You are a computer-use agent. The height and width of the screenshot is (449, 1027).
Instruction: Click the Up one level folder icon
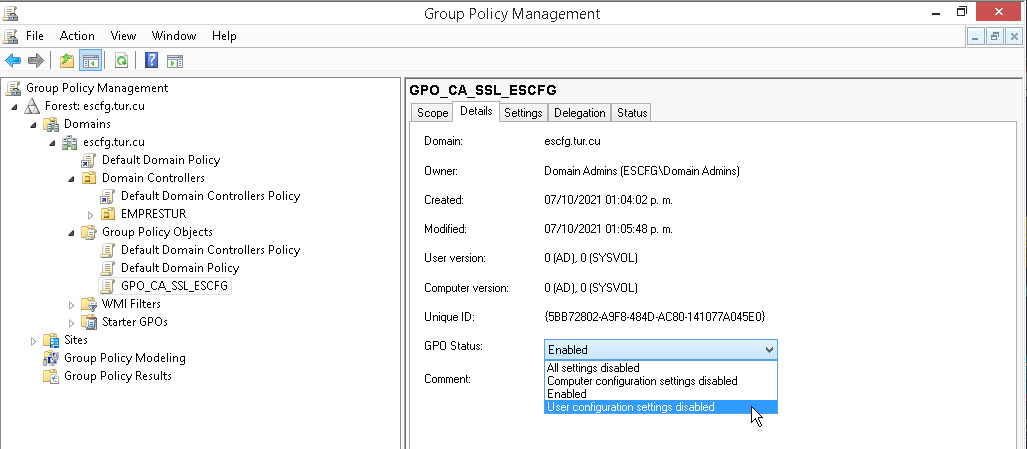click(67, 61)
